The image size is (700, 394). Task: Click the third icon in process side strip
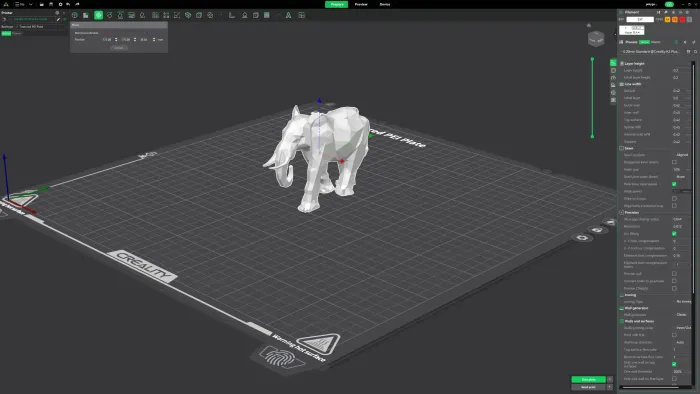click(x=613, y=78)
